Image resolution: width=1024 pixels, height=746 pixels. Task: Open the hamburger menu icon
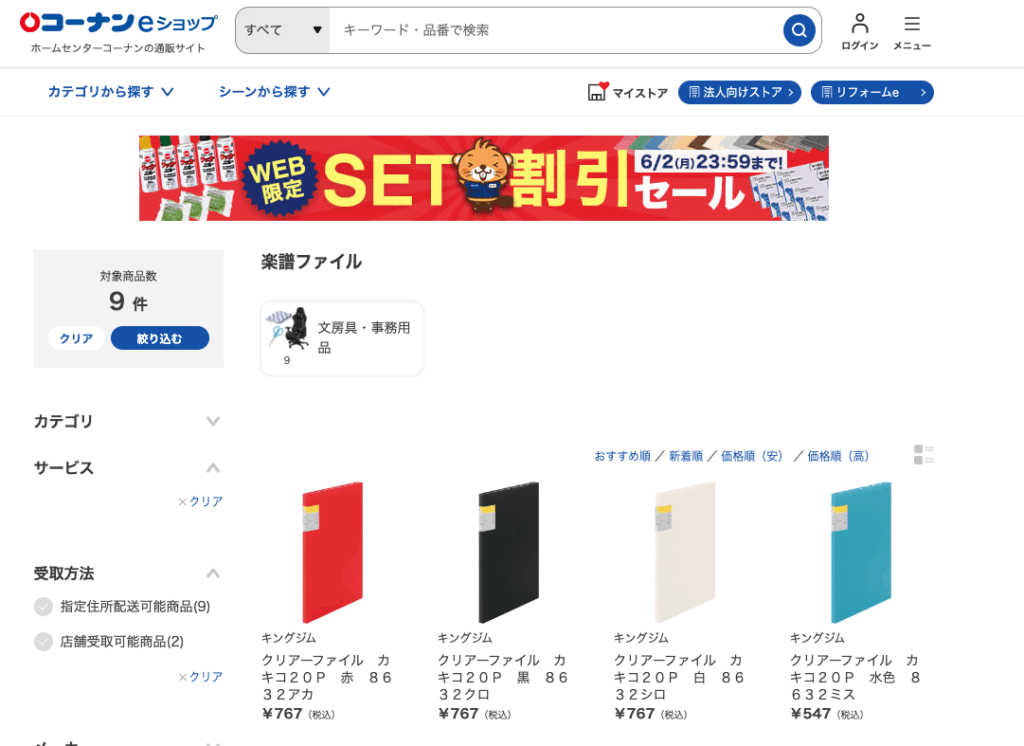(x=912, y=24)
